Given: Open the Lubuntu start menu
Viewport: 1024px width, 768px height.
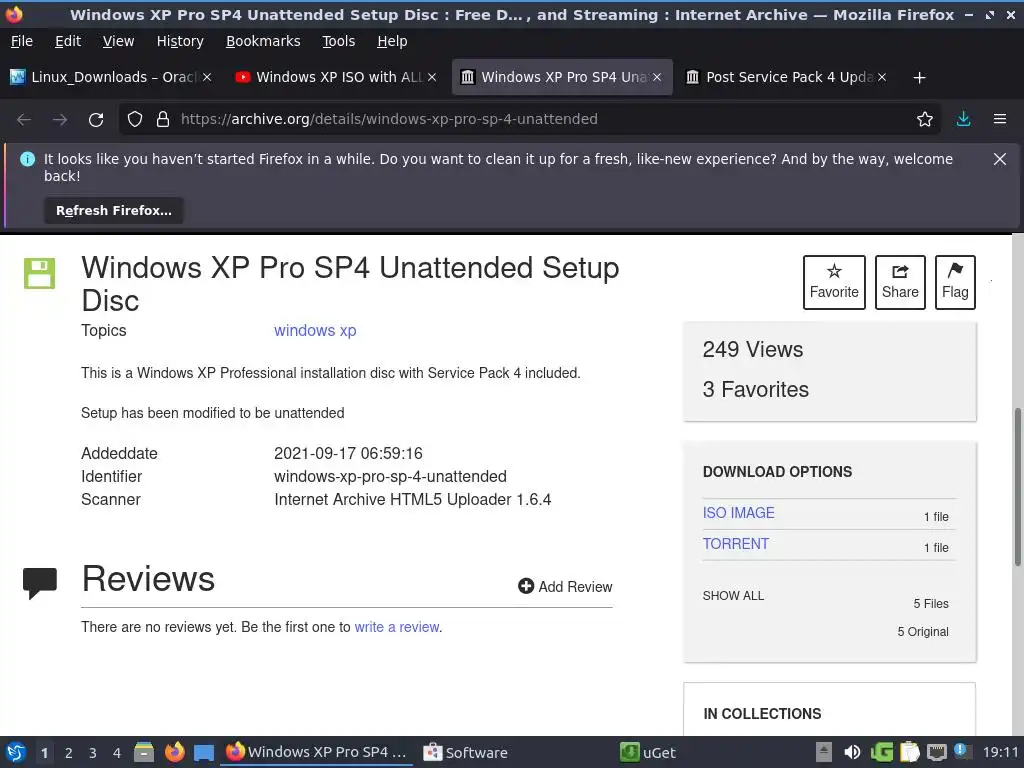Looking at the screenshot, I should click(16, 752).
